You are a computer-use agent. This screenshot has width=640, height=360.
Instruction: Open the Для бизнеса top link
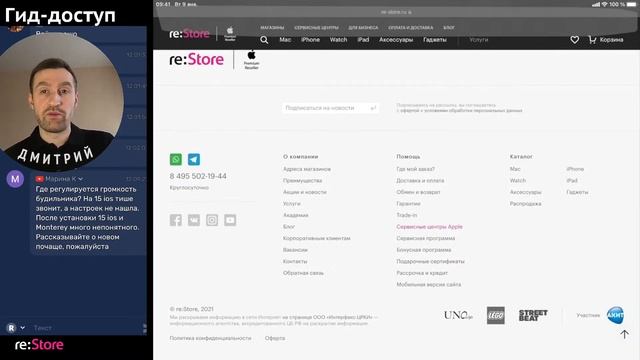pyautogui.click(x=363, y=28)
